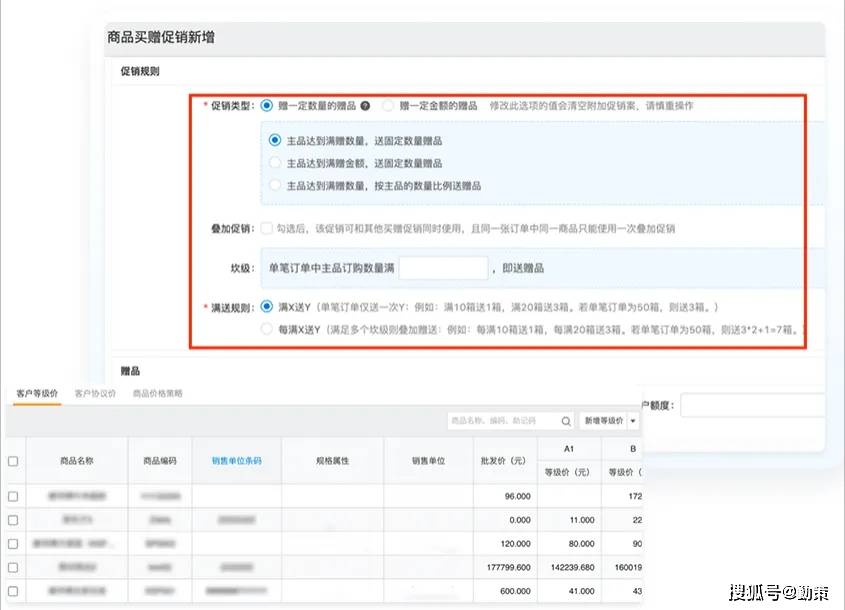Click the 新增等级价 button
Image resolution: width=845 pixels, height=610 pixels.
click(x=604, y=421)
